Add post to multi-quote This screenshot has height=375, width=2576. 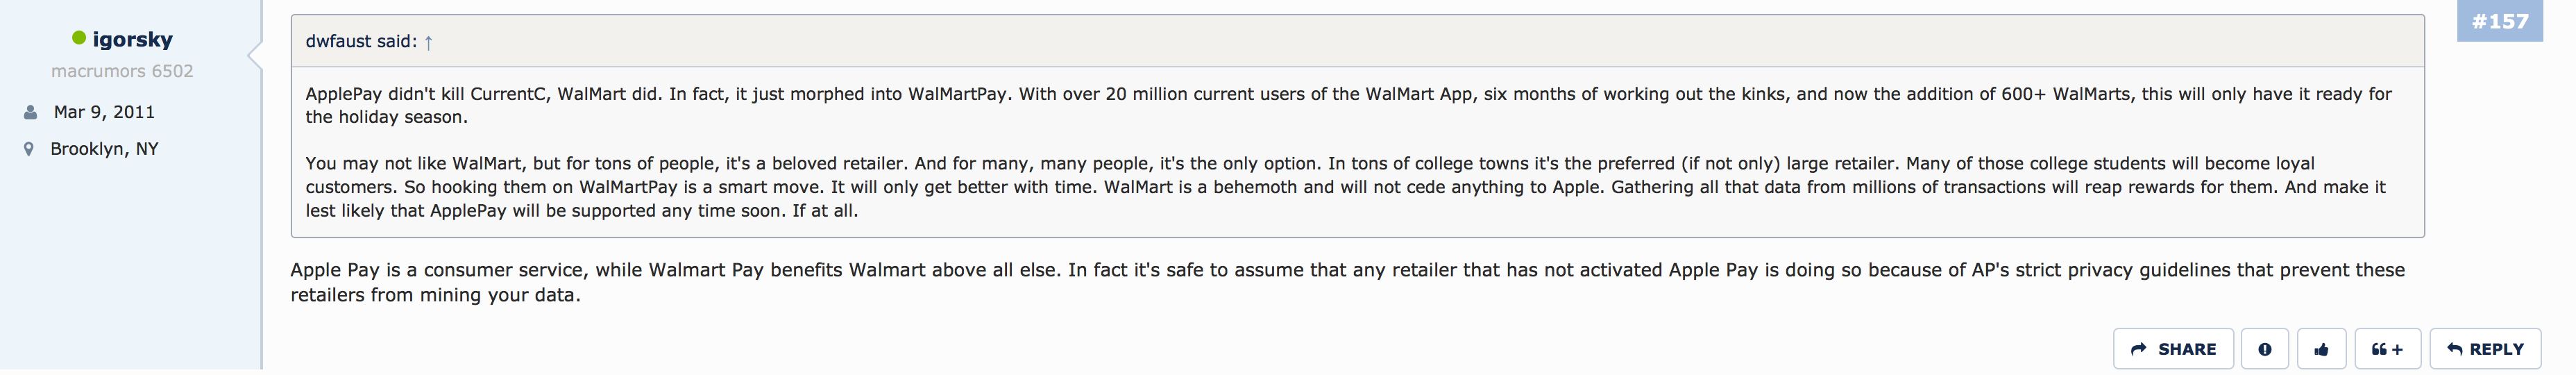[2387, 349]
